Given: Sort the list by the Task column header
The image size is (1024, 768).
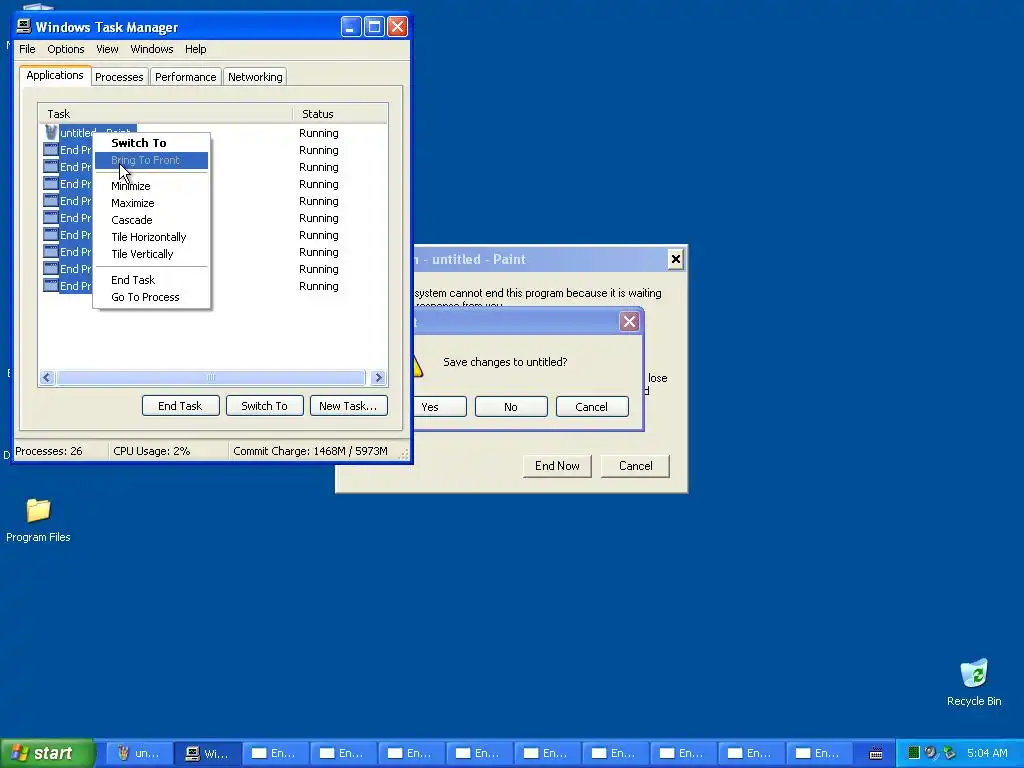Looking at the screenshot, I should pyautogui.click(x=165, y=114).
